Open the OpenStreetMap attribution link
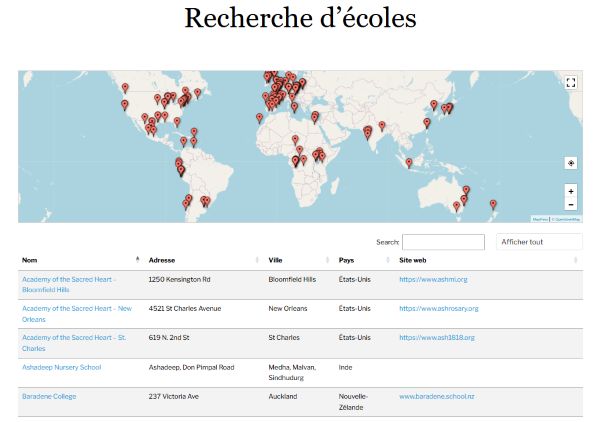Screen dimensions: 600x422 pos(568,219)
